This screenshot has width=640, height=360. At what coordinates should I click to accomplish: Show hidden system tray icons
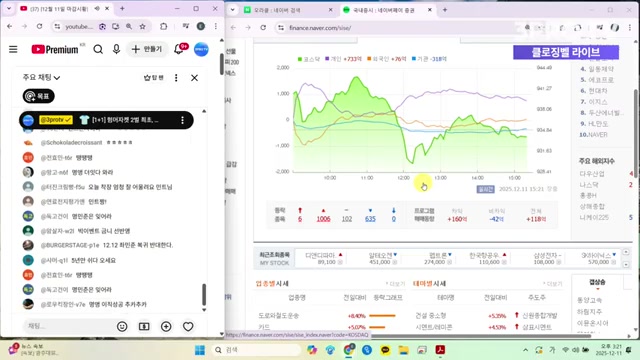click(525, 350)
